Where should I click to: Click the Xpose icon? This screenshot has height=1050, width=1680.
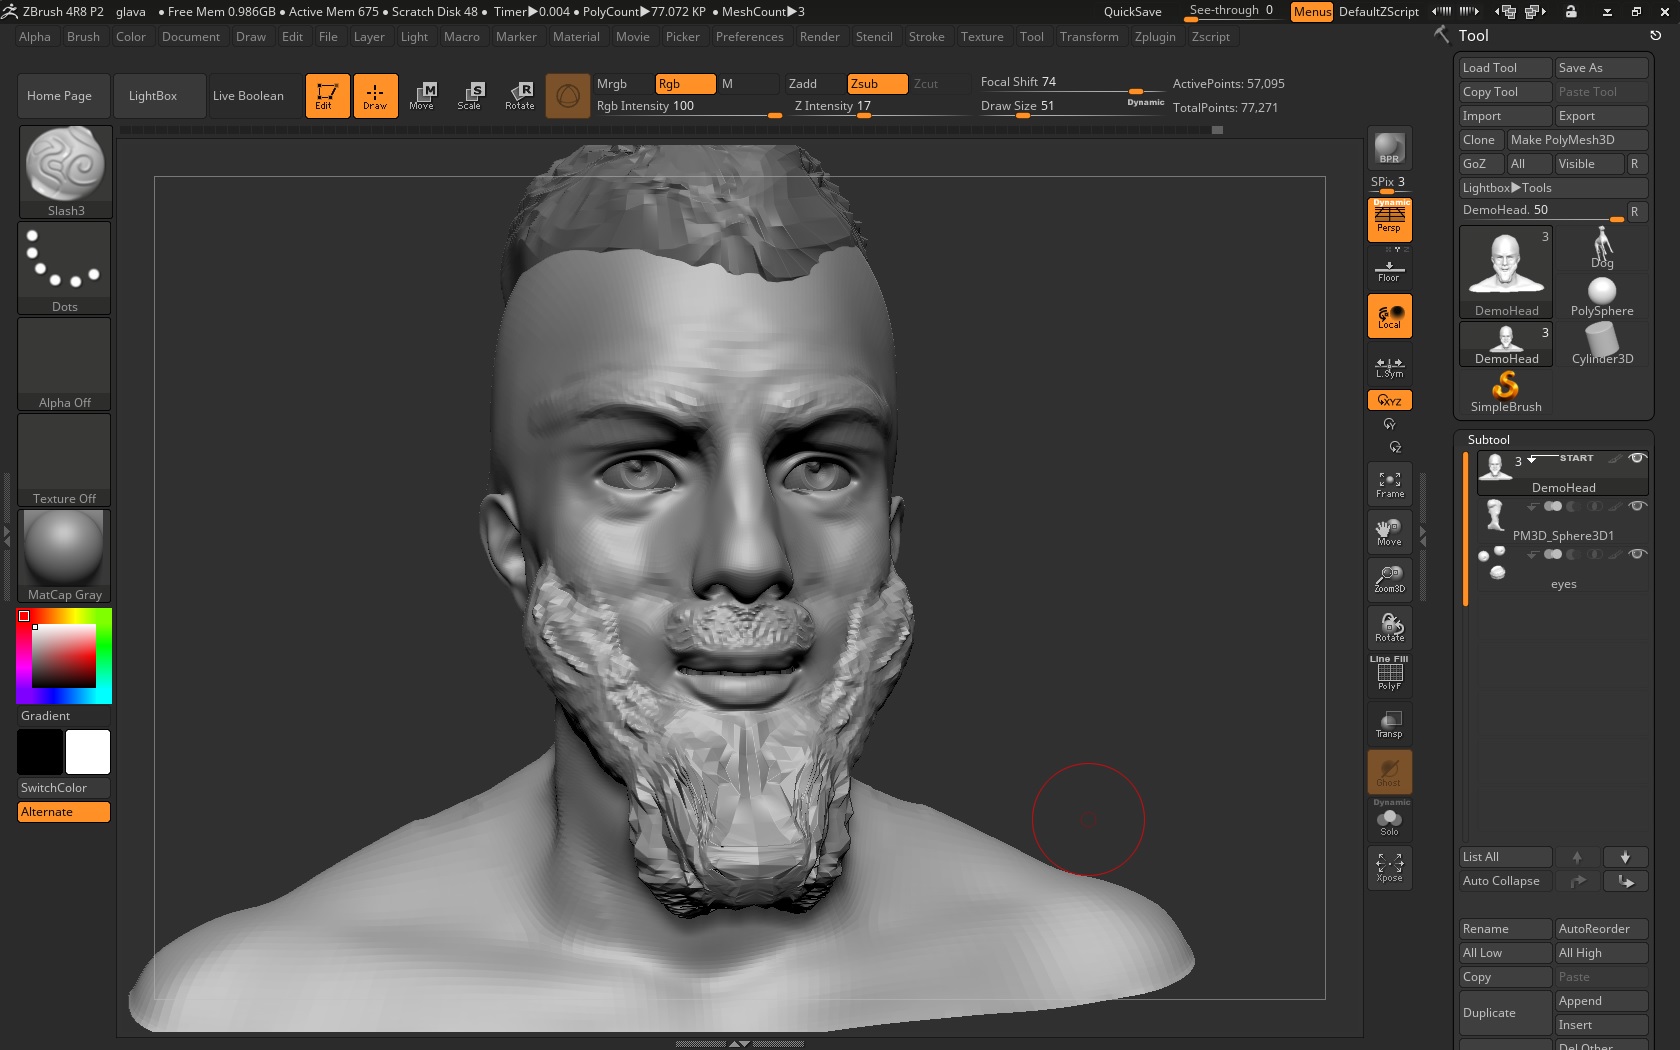coord(1389,866)
